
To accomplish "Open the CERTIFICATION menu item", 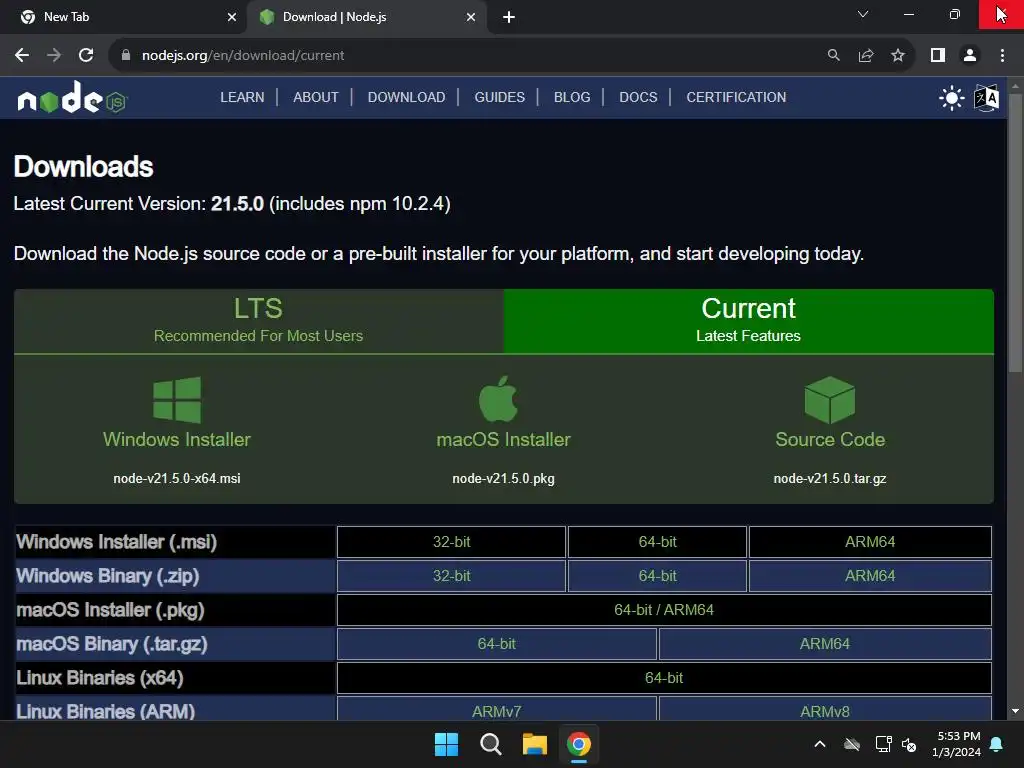I will [736, 97].
